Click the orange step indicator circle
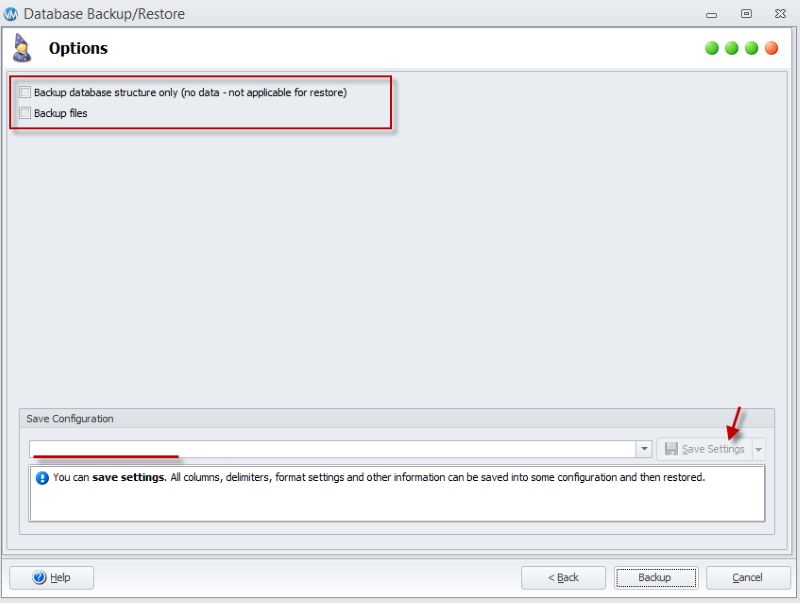800x604 pixels. [771, 48]
